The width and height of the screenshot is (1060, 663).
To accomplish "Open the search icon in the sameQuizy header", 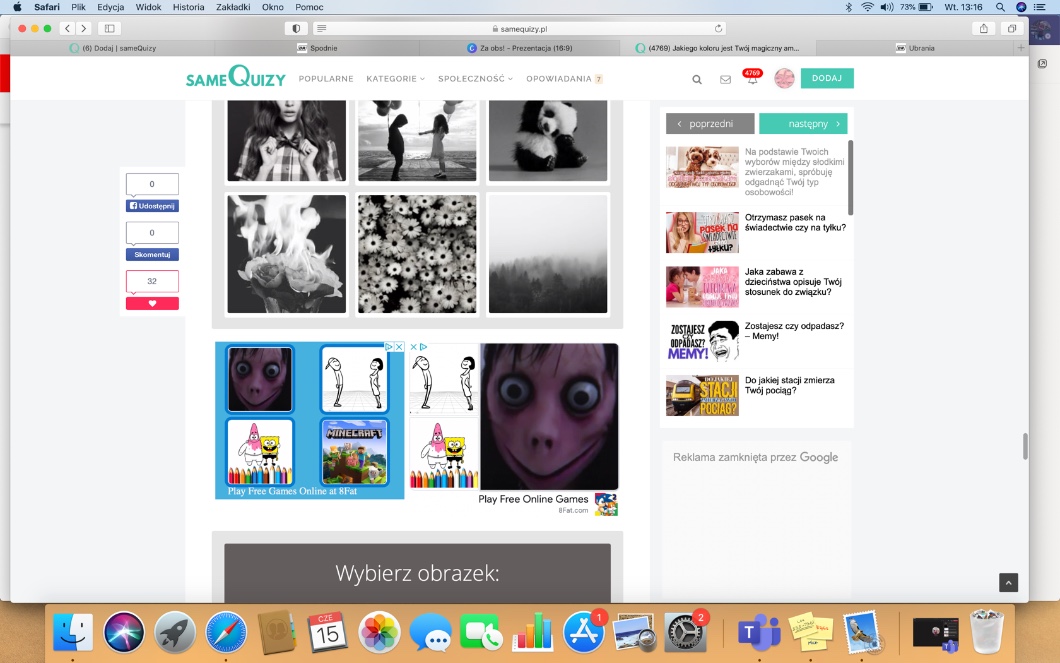I will (697, 79).
